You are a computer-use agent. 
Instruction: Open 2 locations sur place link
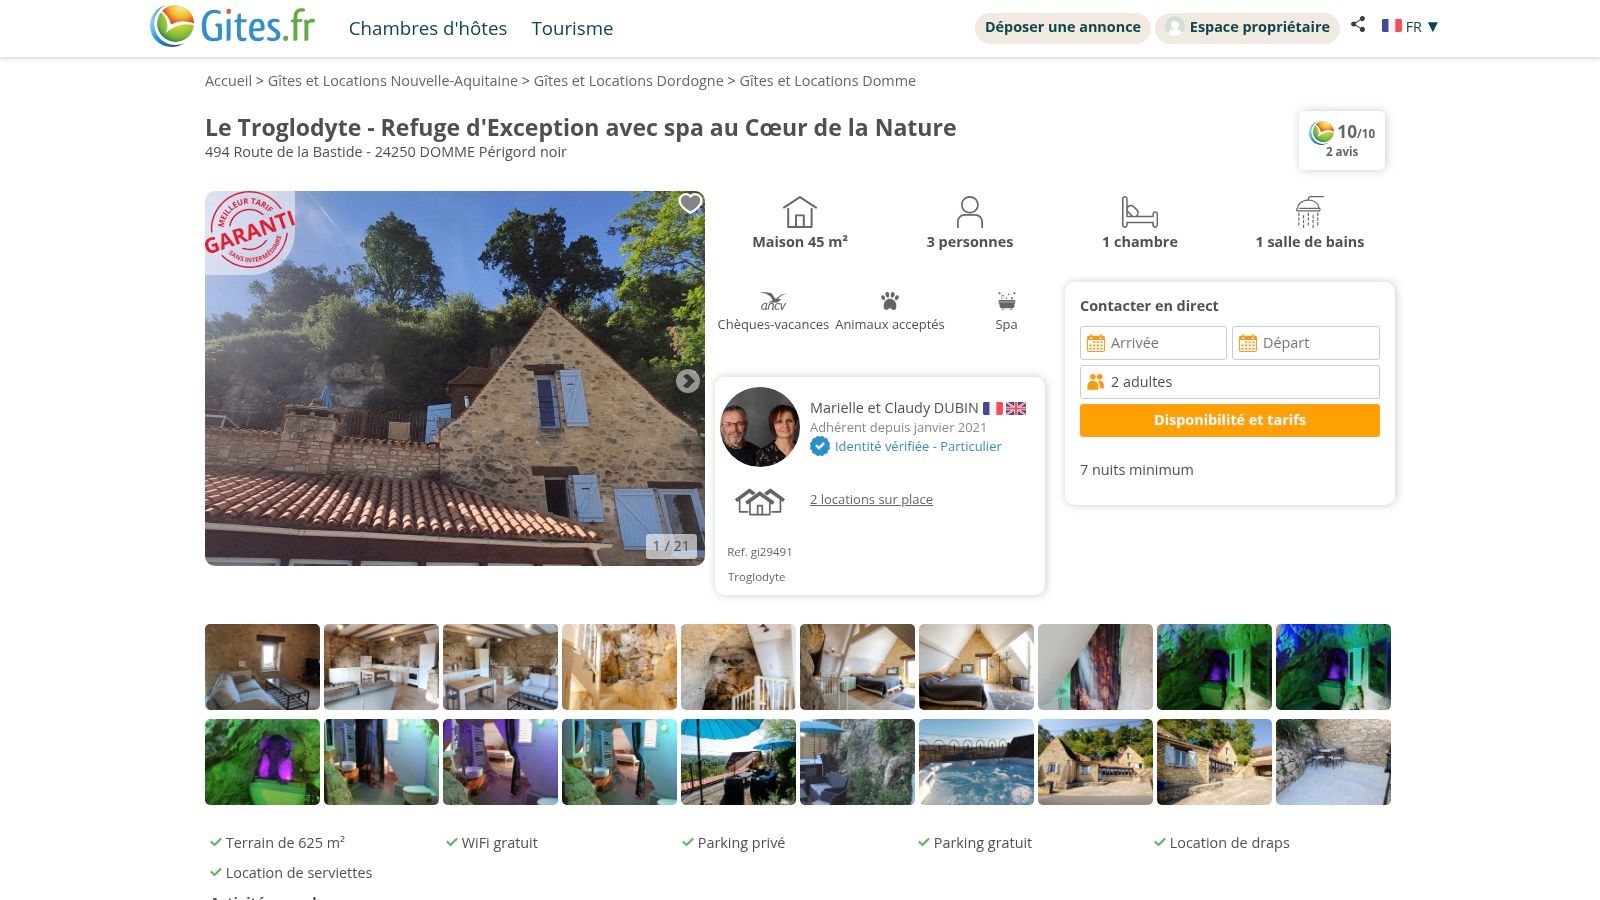[871, 500]
